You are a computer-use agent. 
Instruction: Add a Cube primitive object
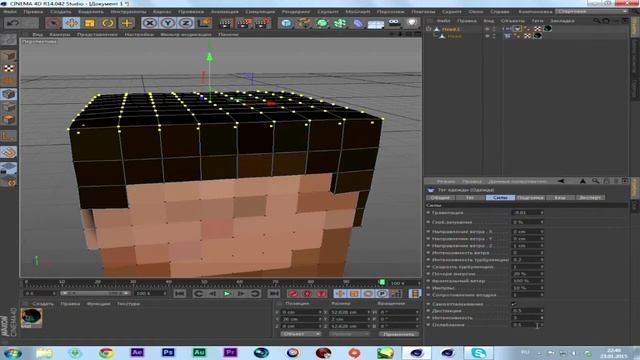point(286,23)
